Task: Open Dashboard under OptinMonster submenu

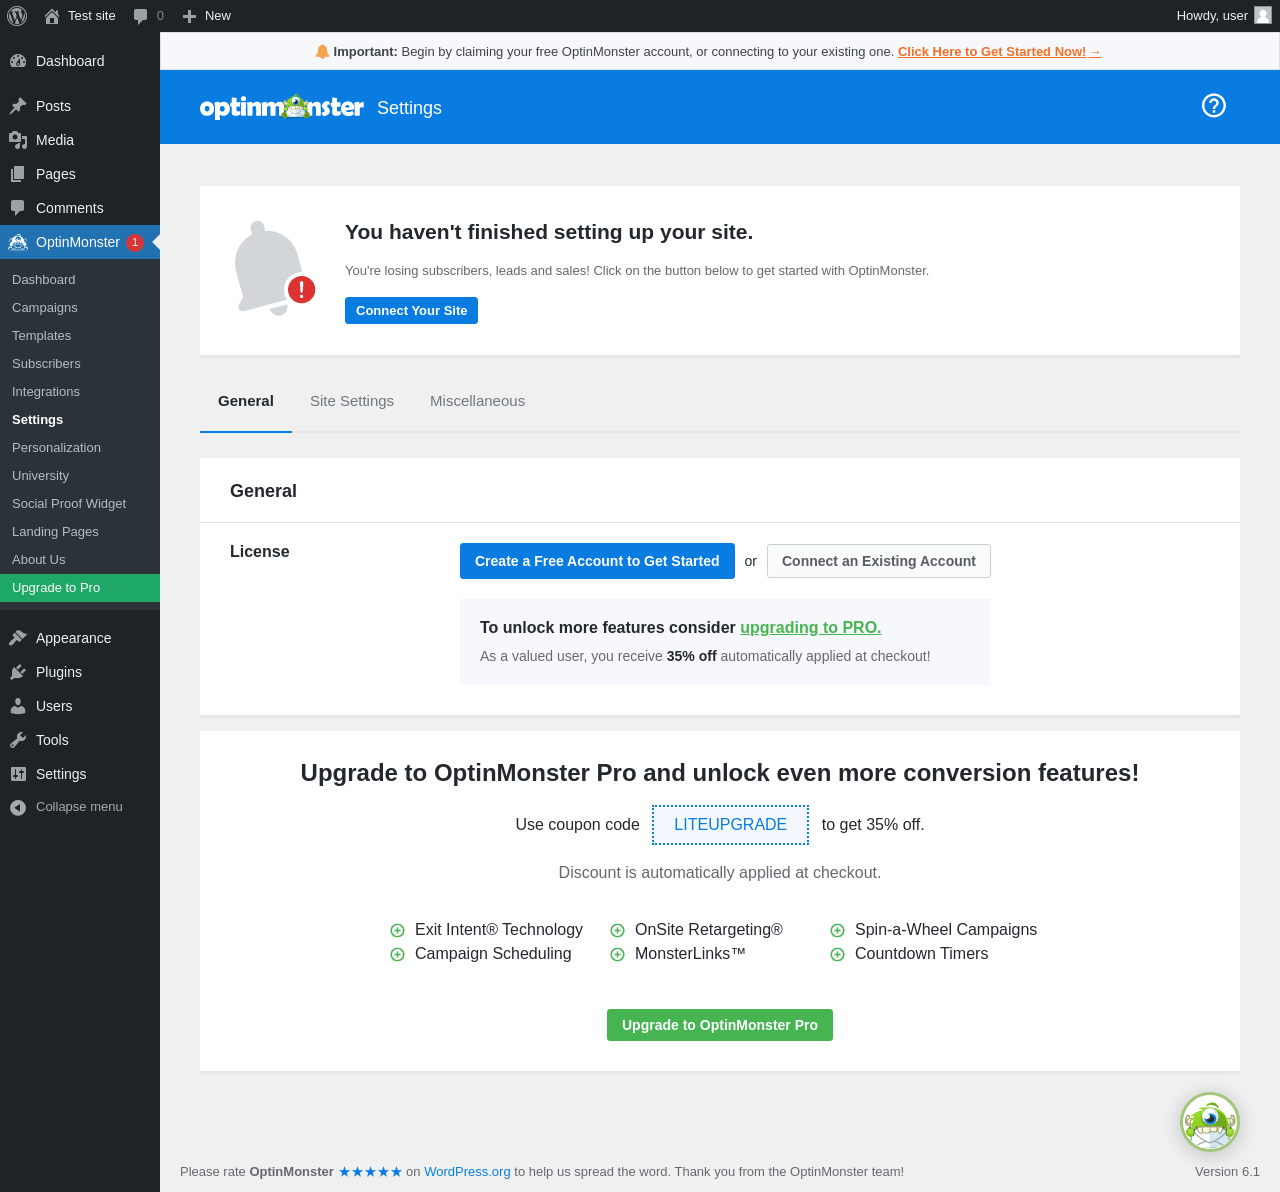Action: tap(80, 280)
